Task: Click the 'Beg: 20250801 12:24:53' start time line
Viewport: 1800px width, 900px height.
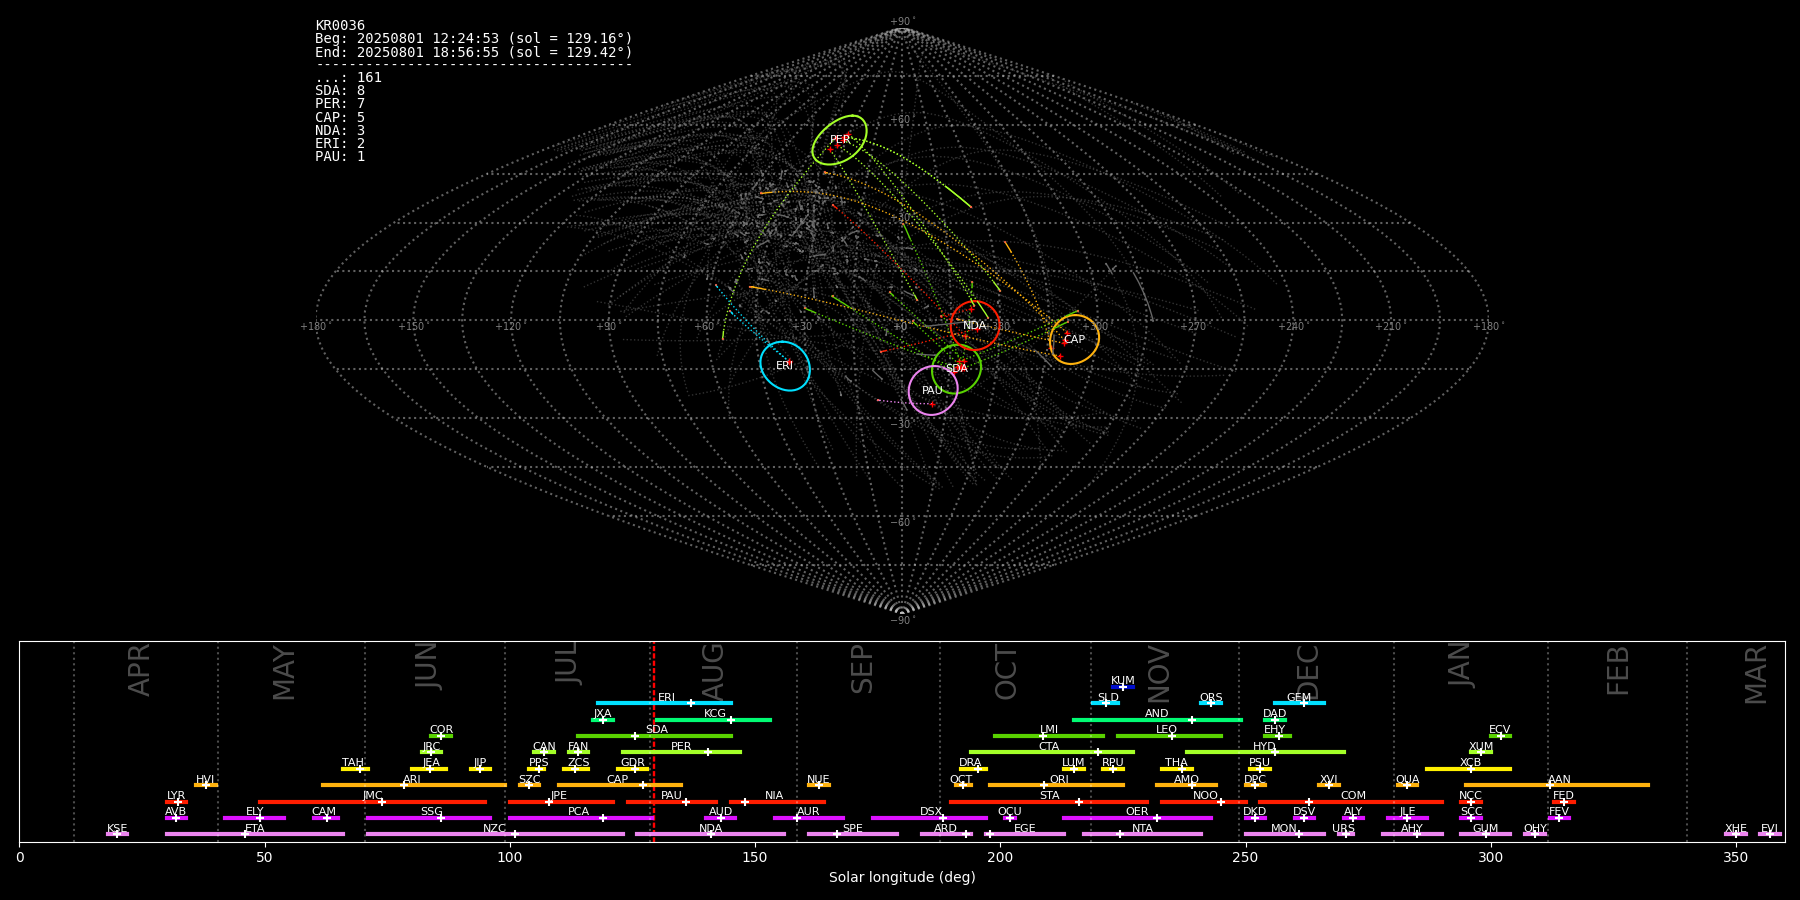Action: [474, 39]
